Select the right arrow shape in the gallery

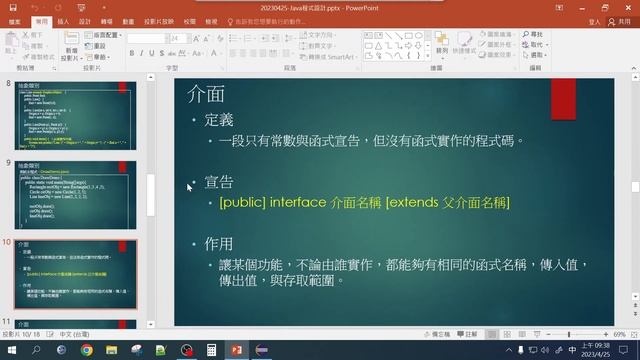point(409,46)
